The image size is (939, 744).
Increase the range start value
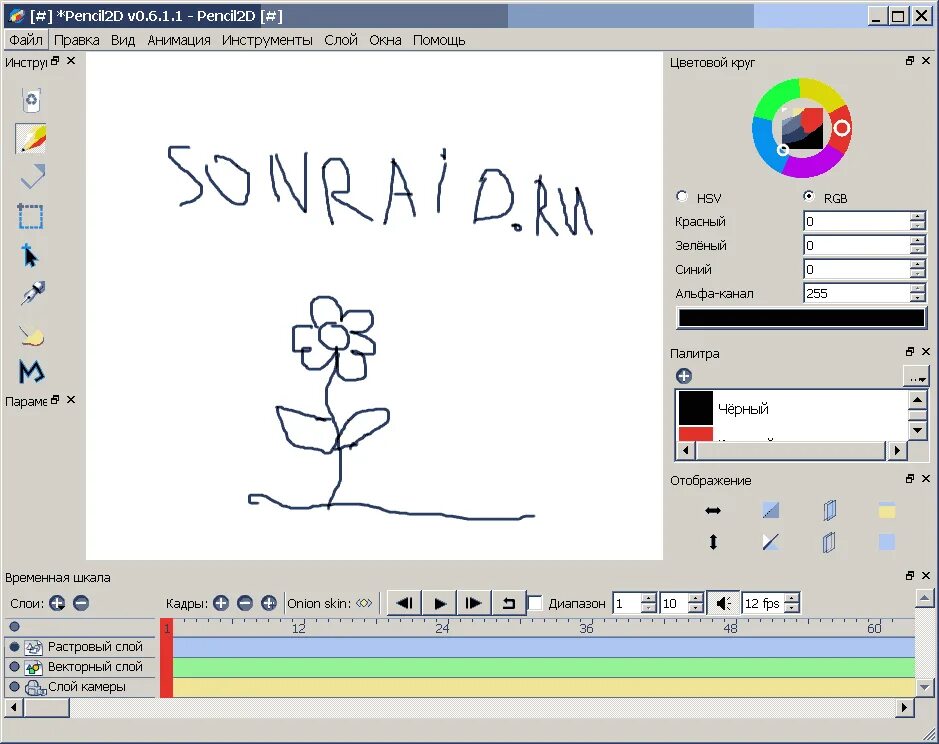[x=649, y=598]
